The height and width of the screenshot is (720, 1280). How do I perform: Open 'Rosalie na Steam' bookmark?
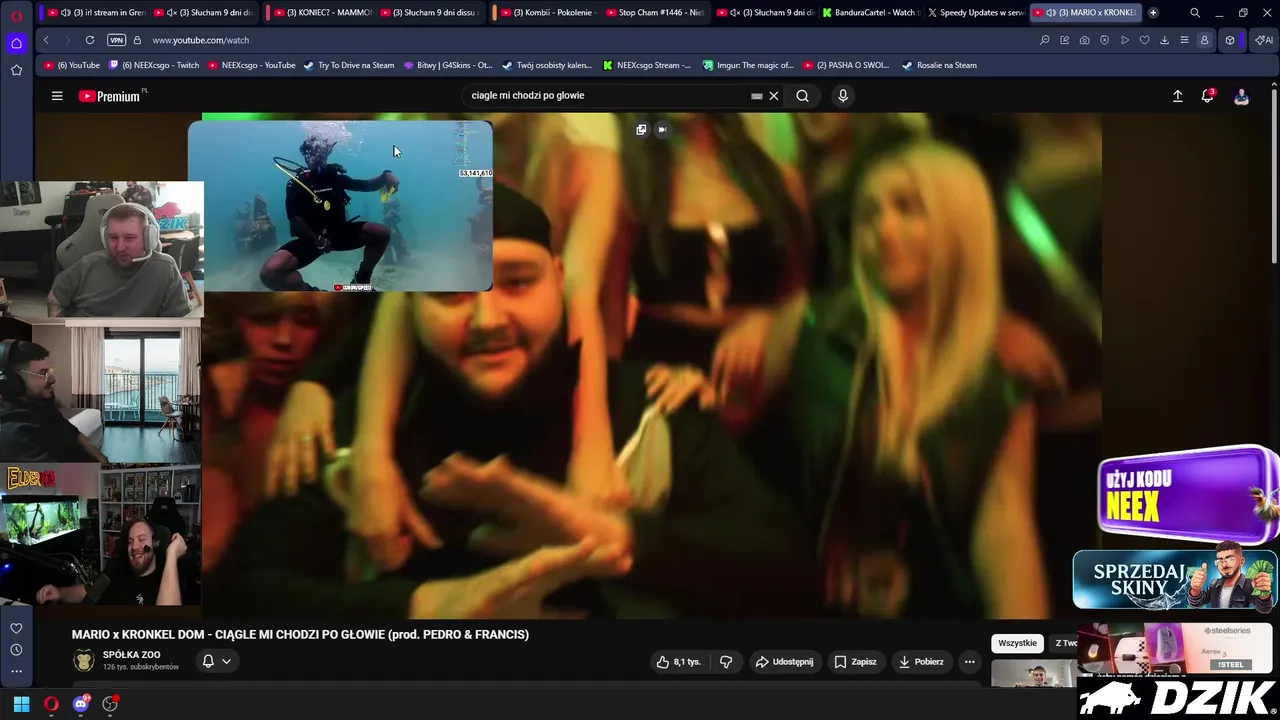(940, 65)
